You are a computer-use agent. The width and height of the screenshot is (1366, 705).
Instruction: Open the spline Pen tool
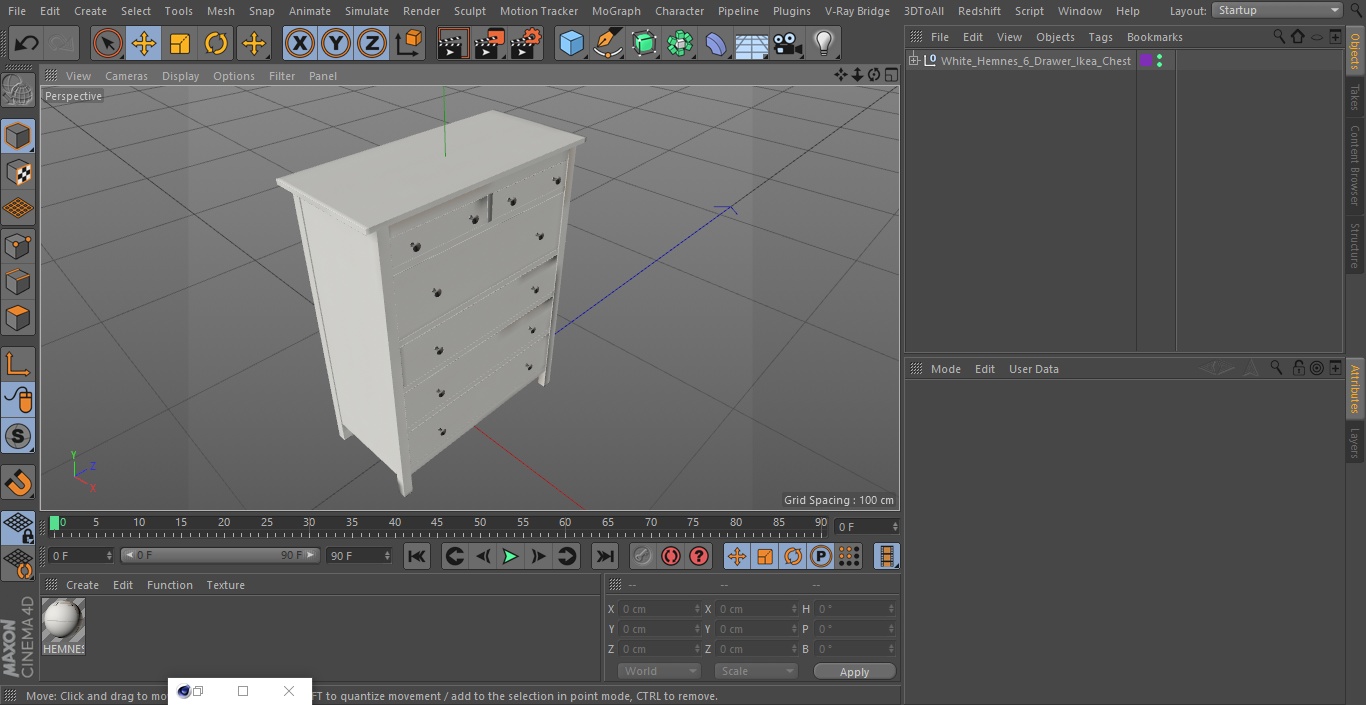coord(607,44)
